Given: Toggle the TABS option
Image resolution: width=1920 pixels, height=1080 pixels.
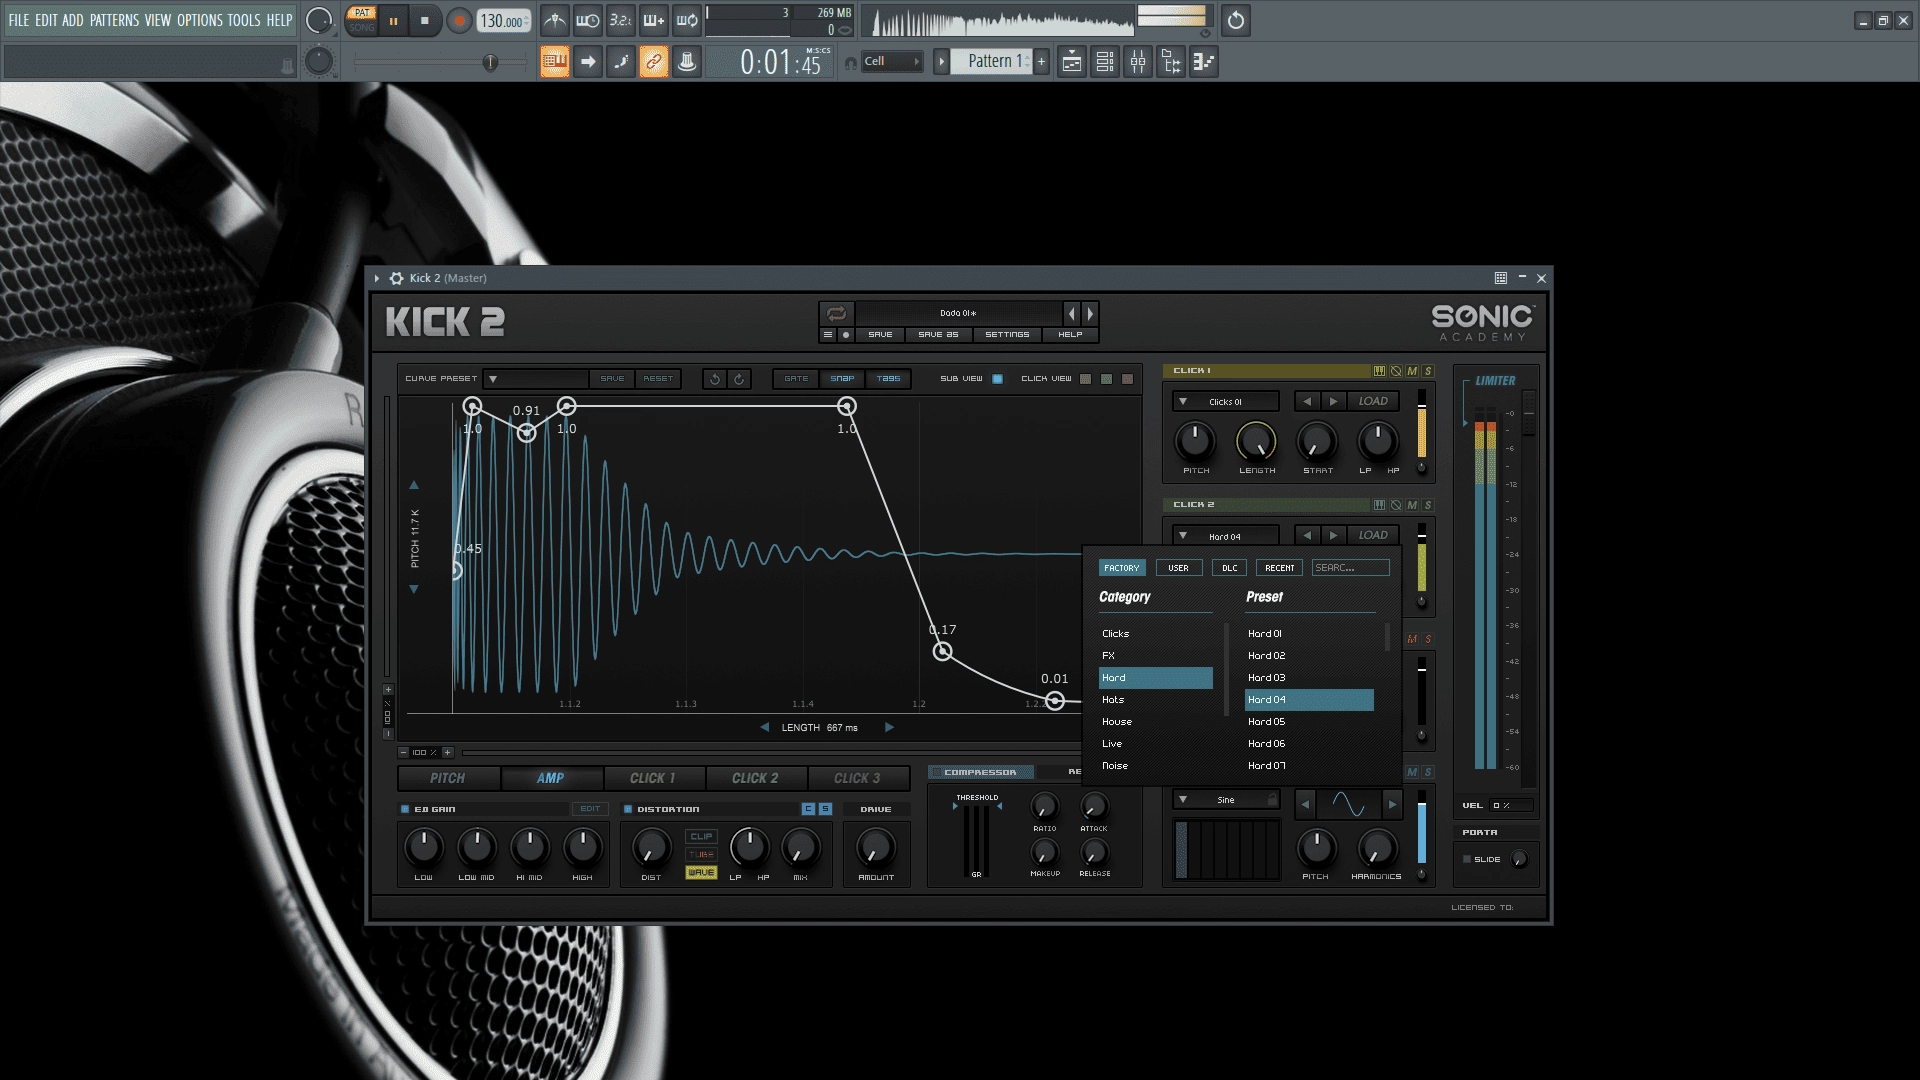Looking at the screenshot, I should pyautogui.click(x=888, y=379).
